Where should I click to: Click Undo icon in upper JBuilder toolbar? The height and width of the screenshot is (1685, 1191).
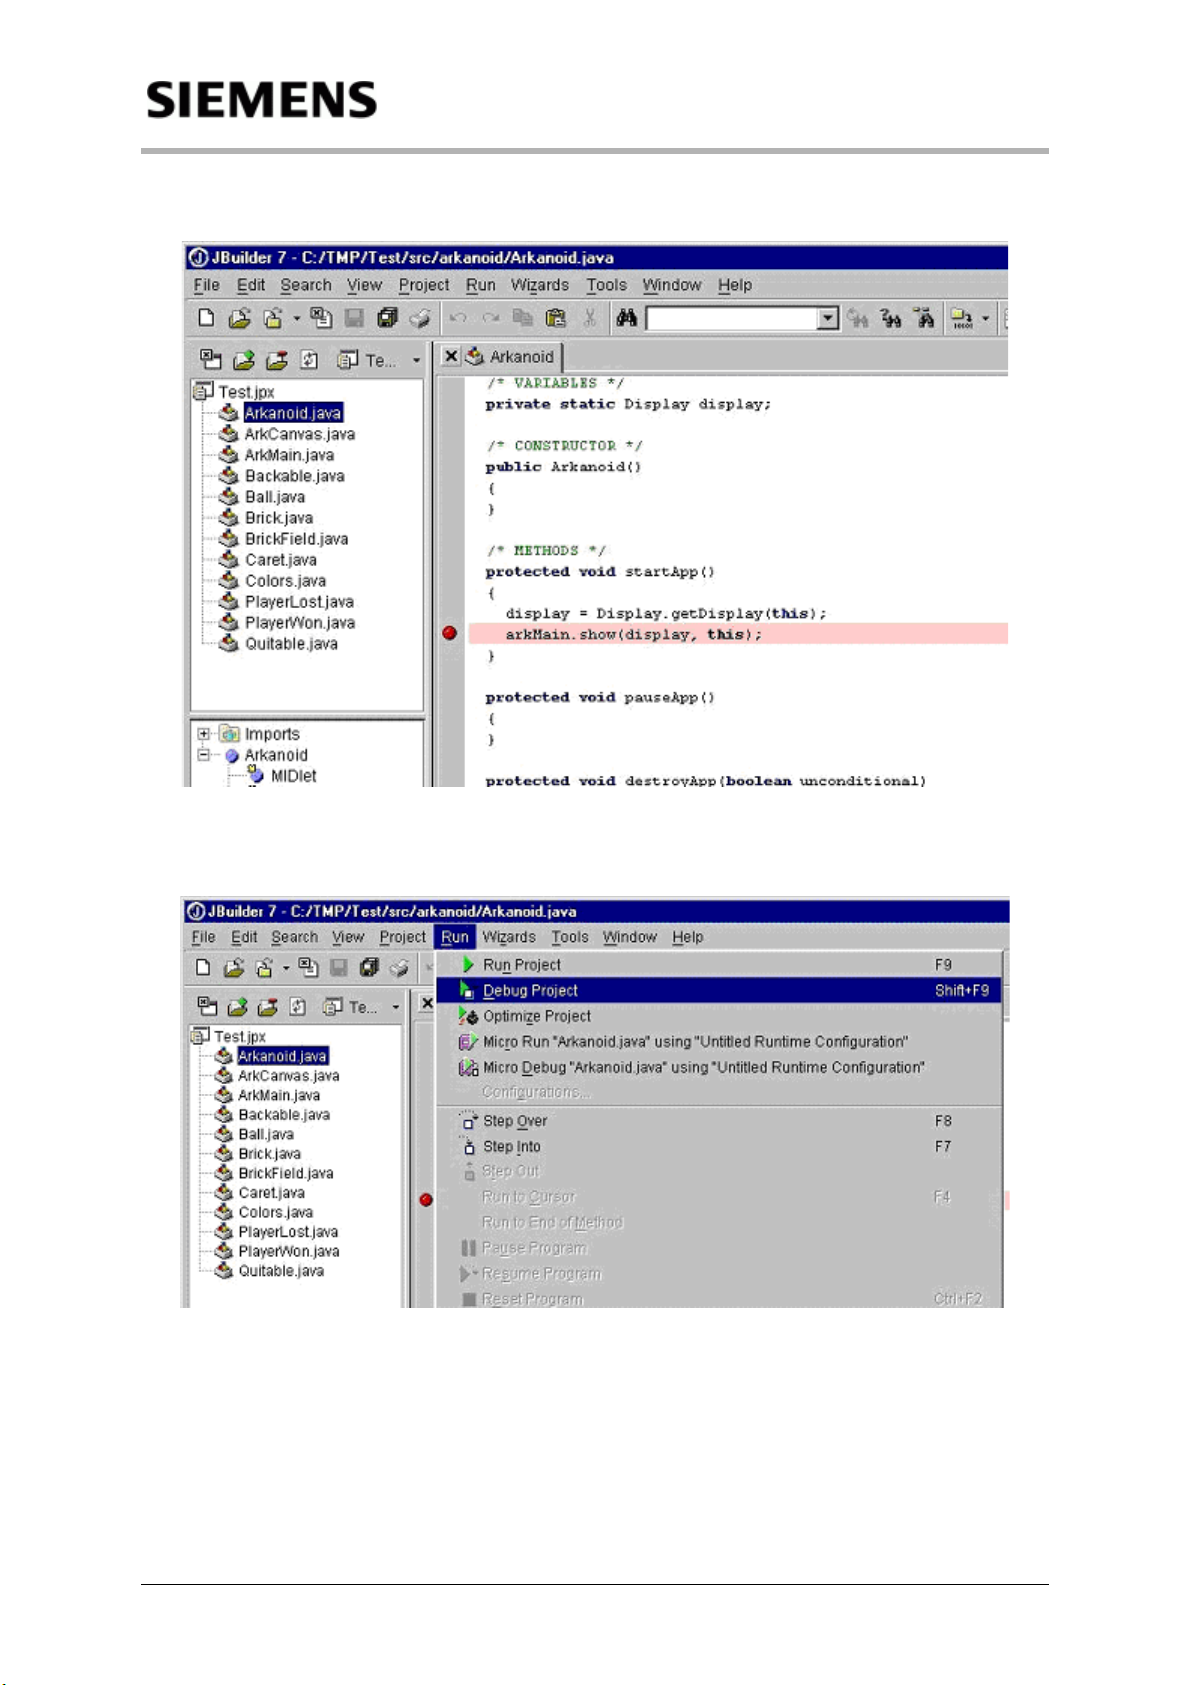click(458, 318)
